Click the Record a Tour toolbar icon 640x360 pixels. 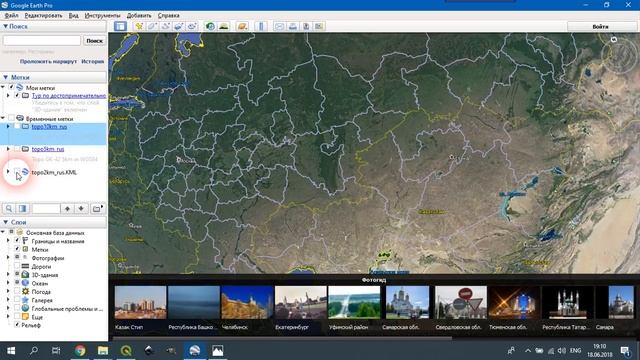click(x=191, y=26)
